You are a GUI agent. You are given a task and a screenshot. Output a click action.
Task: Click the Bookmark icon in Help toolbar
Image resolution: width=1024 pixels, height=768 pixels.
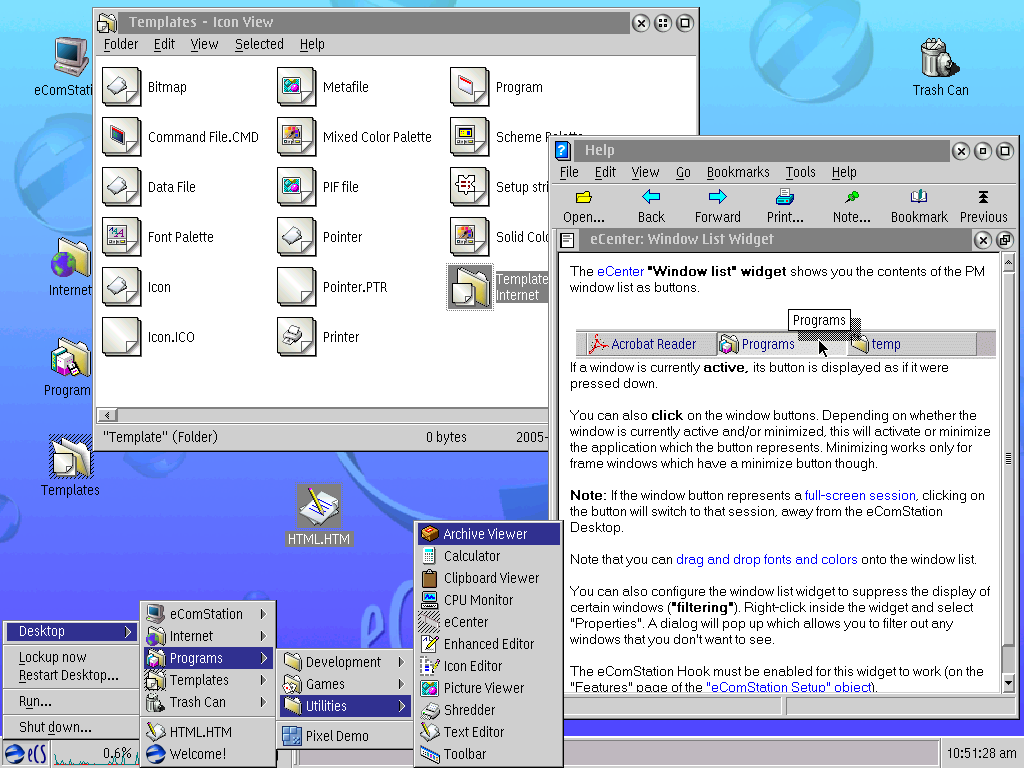[x=919, y=197]
